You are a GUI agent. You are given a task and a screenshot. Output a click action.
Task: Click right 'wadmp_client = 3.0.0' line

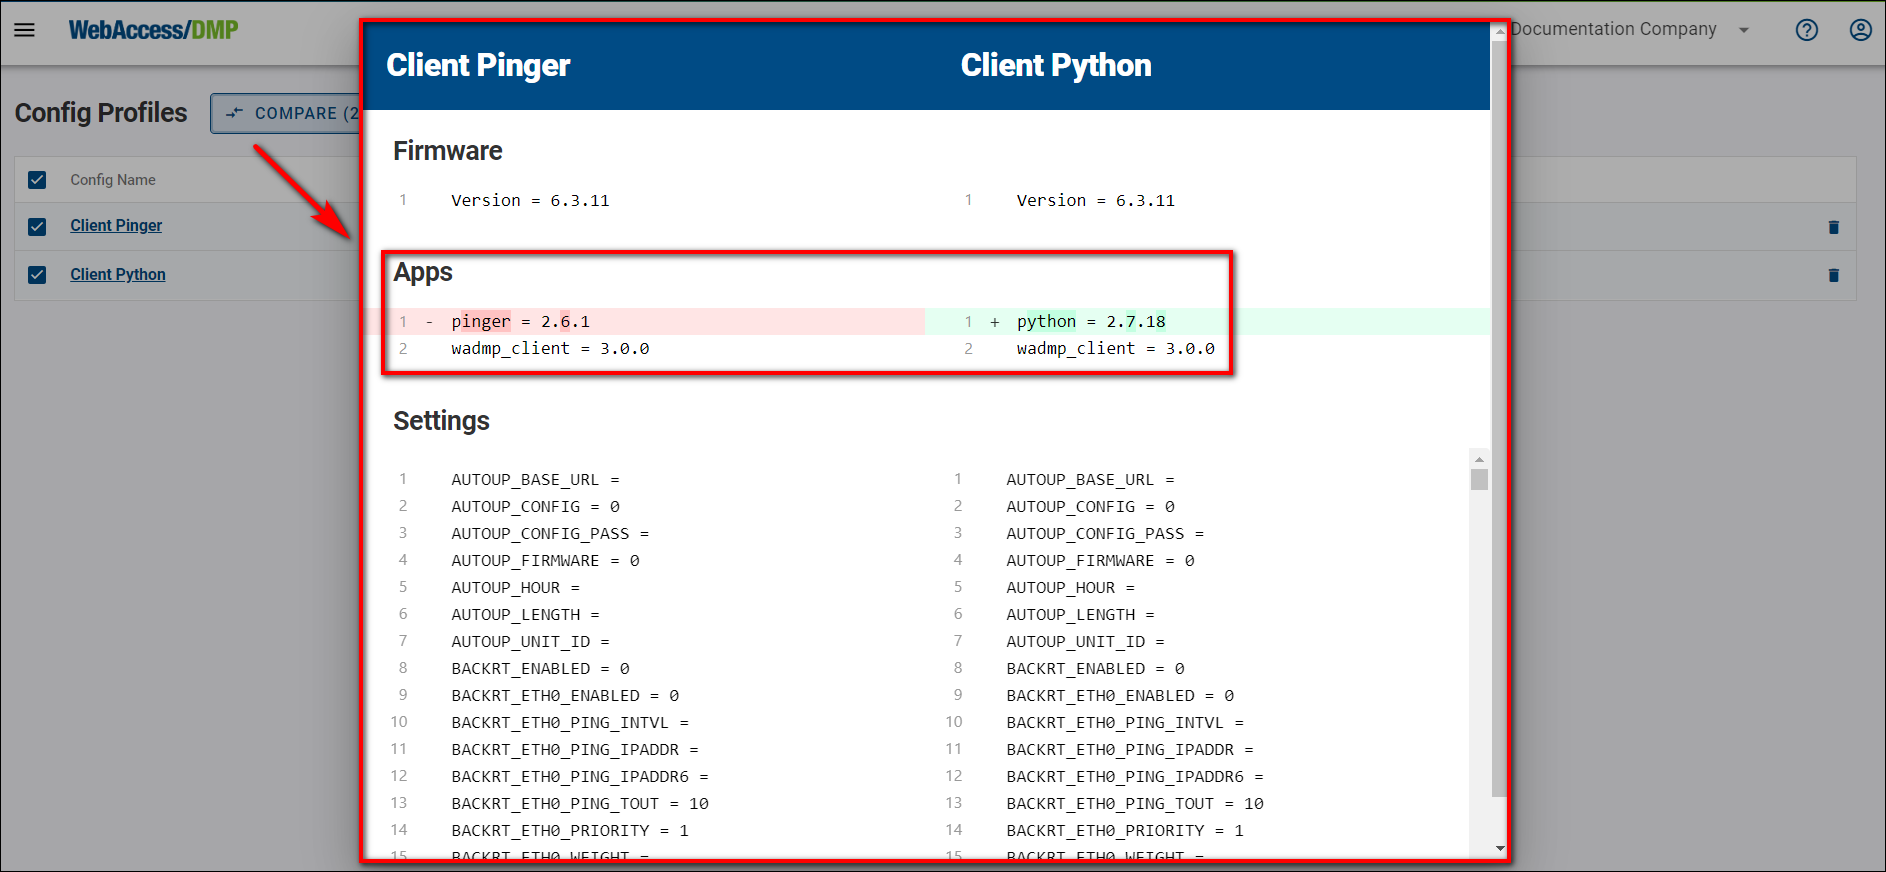pos(1116,348)
